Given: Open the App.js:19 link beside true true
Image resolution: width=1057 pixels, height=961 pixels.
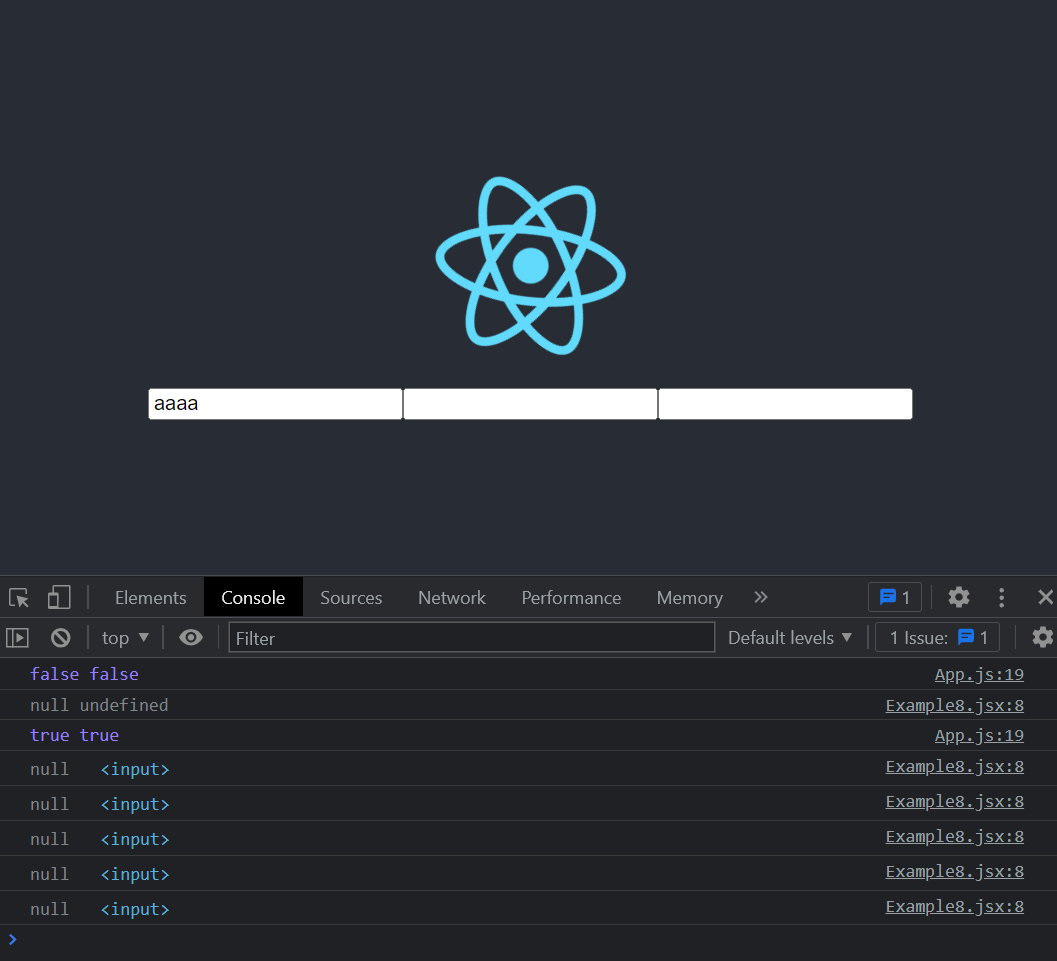Looking at the screenshot, I should (x=979, y=736).
